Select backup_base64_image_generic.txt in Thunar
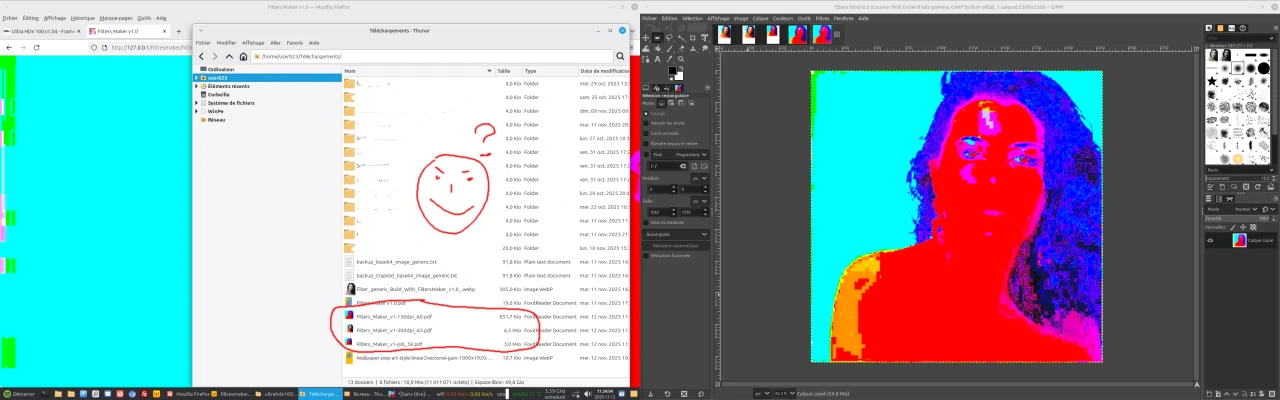The width and height of the screenshot is (1280, 400). pos(397,261)
